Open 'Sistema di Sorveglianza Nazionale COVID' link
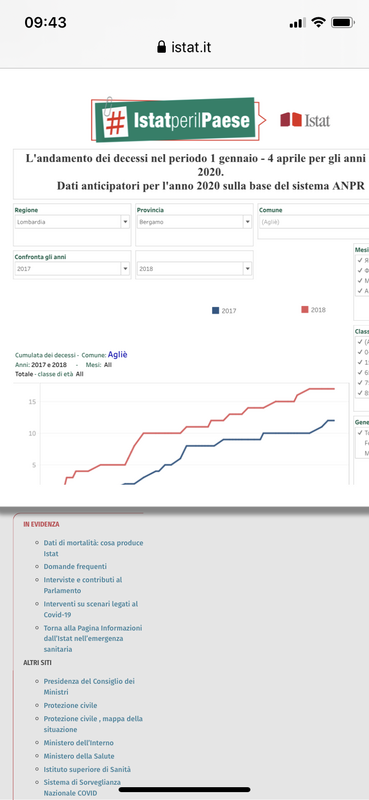This screenshot has width=369, height=800. pyautogui.click(x=83, y=788)
